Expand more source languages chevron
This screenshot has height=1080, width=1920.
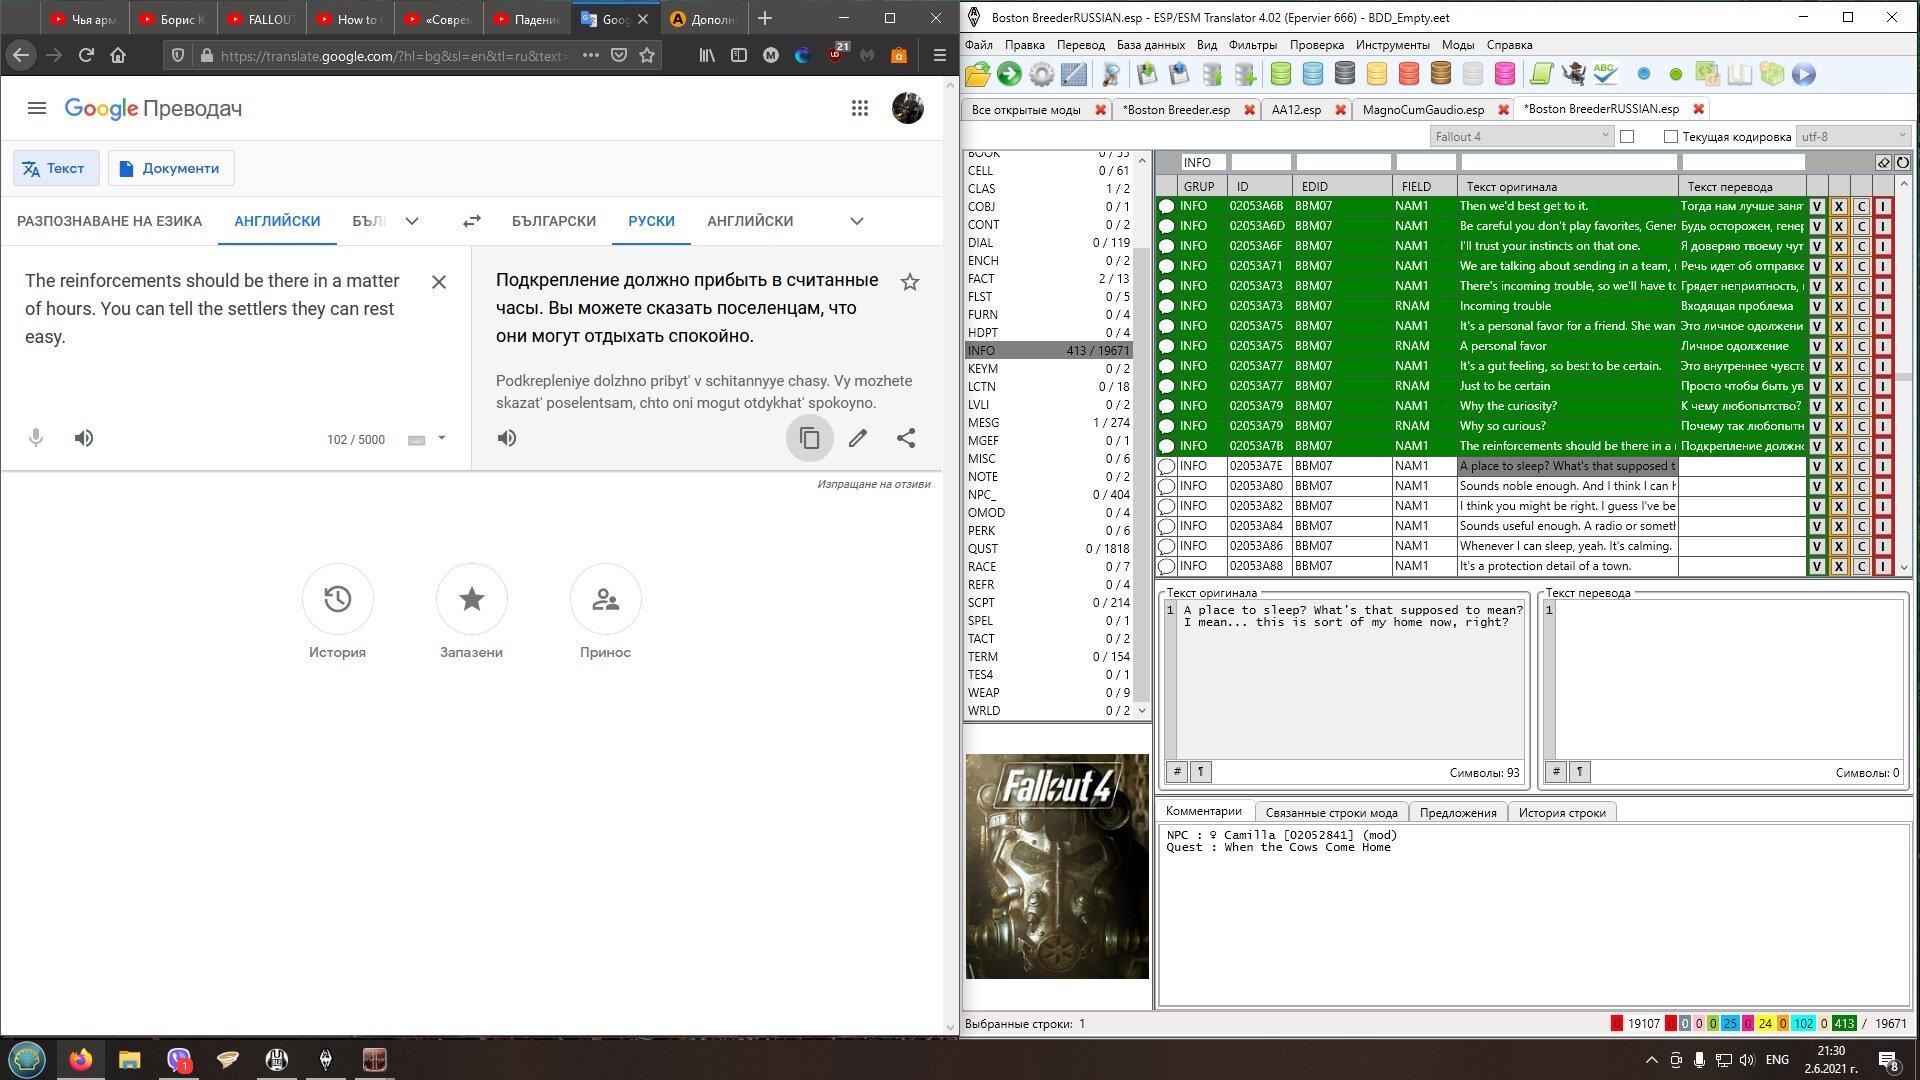412,221
